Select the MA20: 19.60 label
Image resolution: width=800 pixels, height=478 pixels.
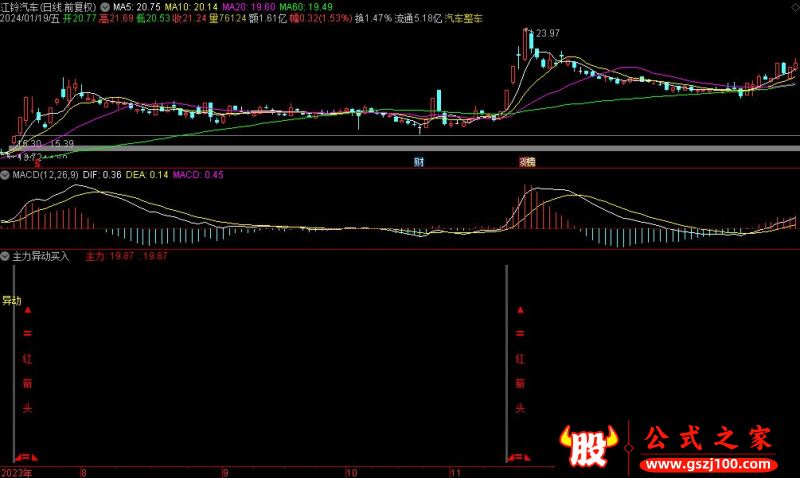[x=248, y=7]
